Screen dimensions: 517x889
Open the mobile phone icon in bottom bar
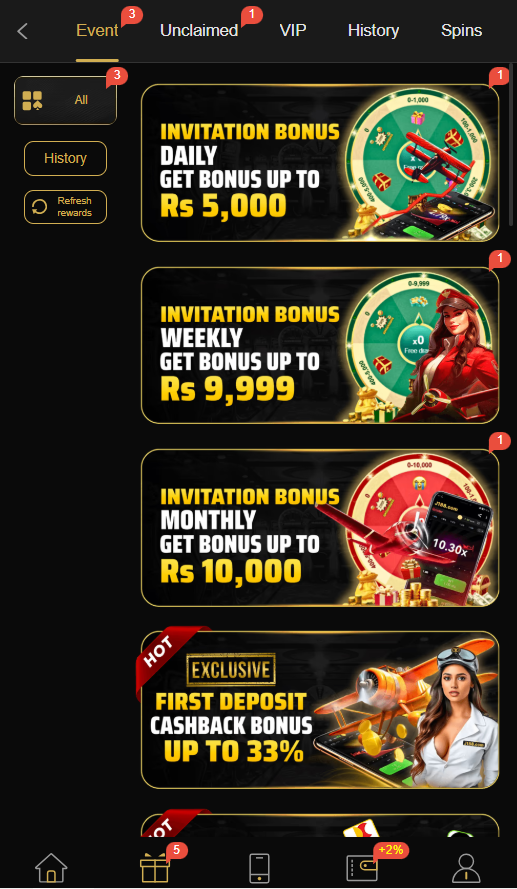(259, 868)
